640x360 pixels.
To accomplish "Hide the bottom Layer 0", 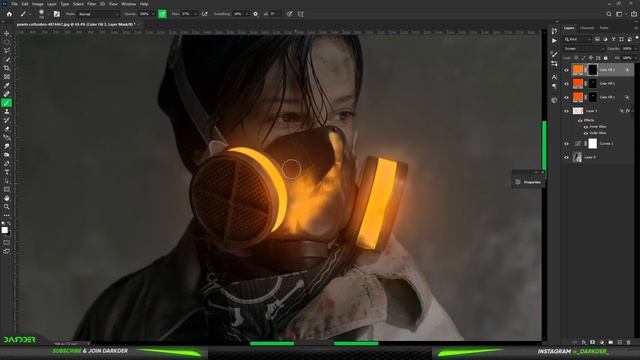I will pyautogui.click(x=566, y=157).
